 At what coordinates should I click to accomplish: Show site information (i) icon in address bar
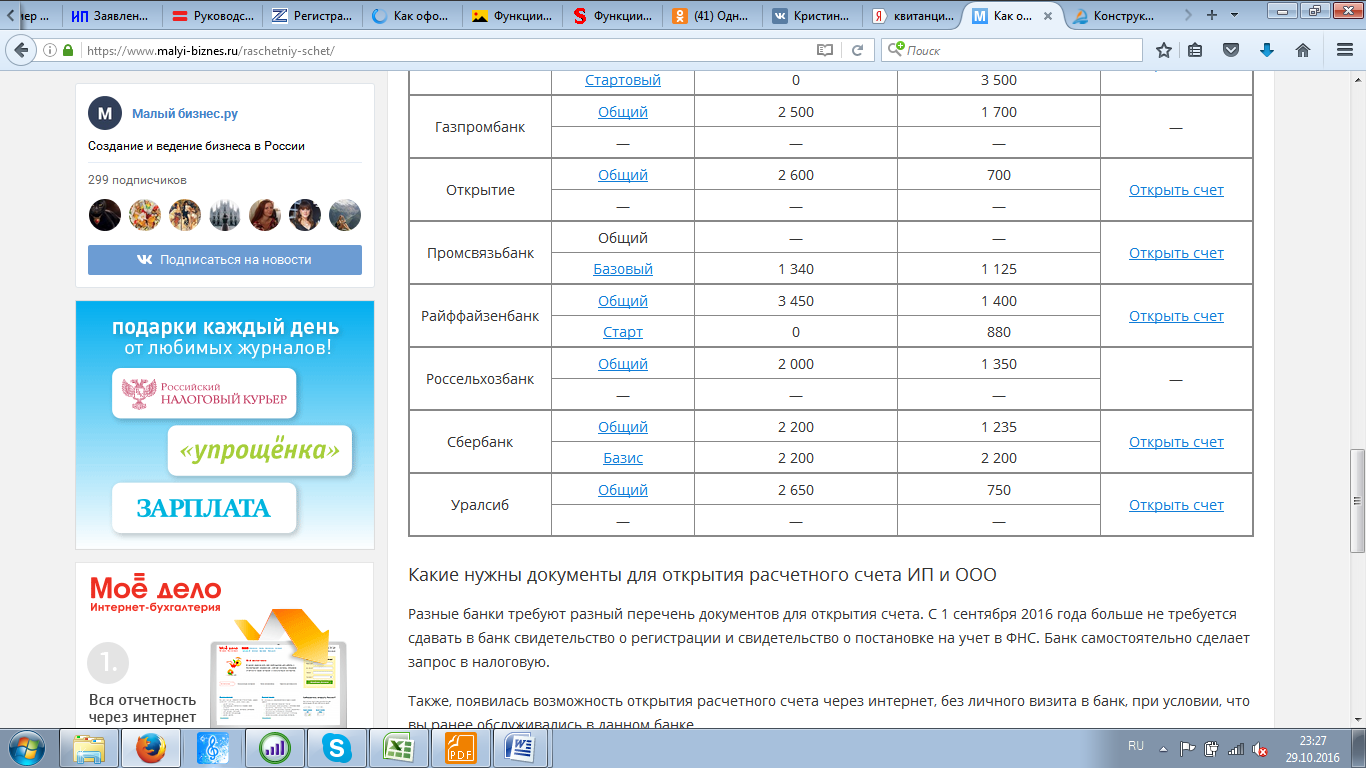[x=50, y=50]
